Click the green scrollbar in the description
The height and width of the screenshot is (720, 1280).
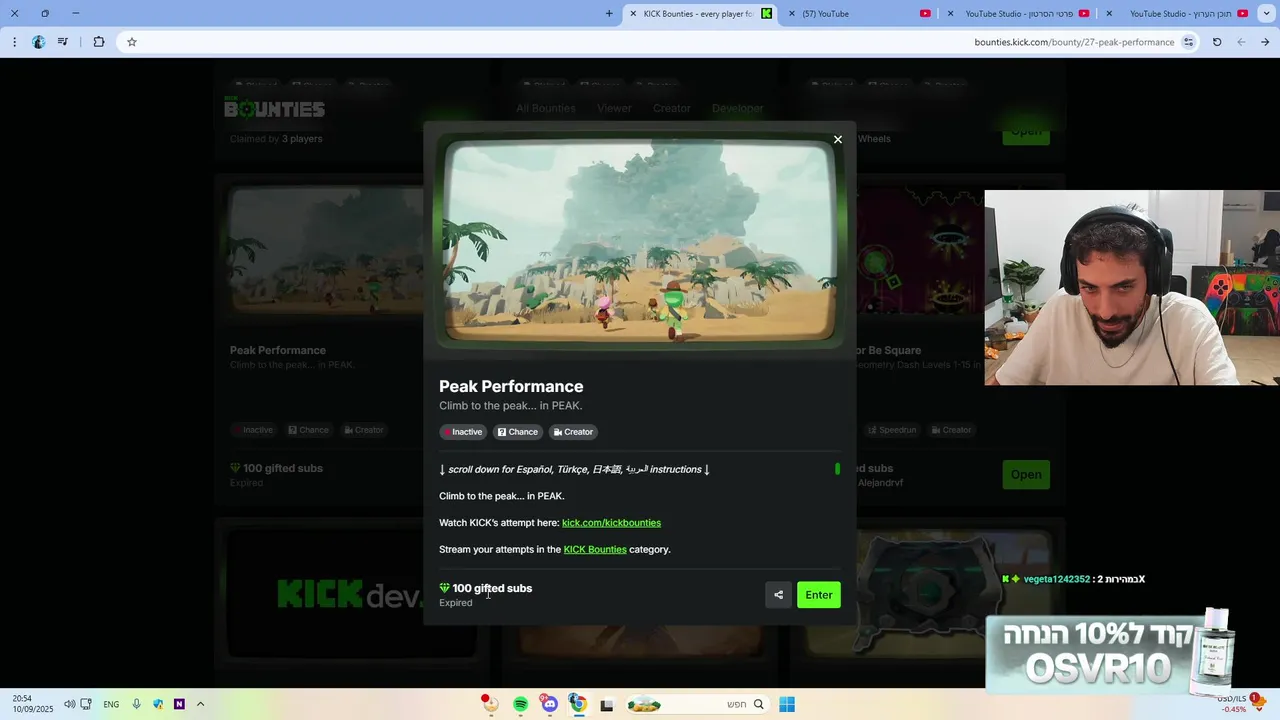837,469
